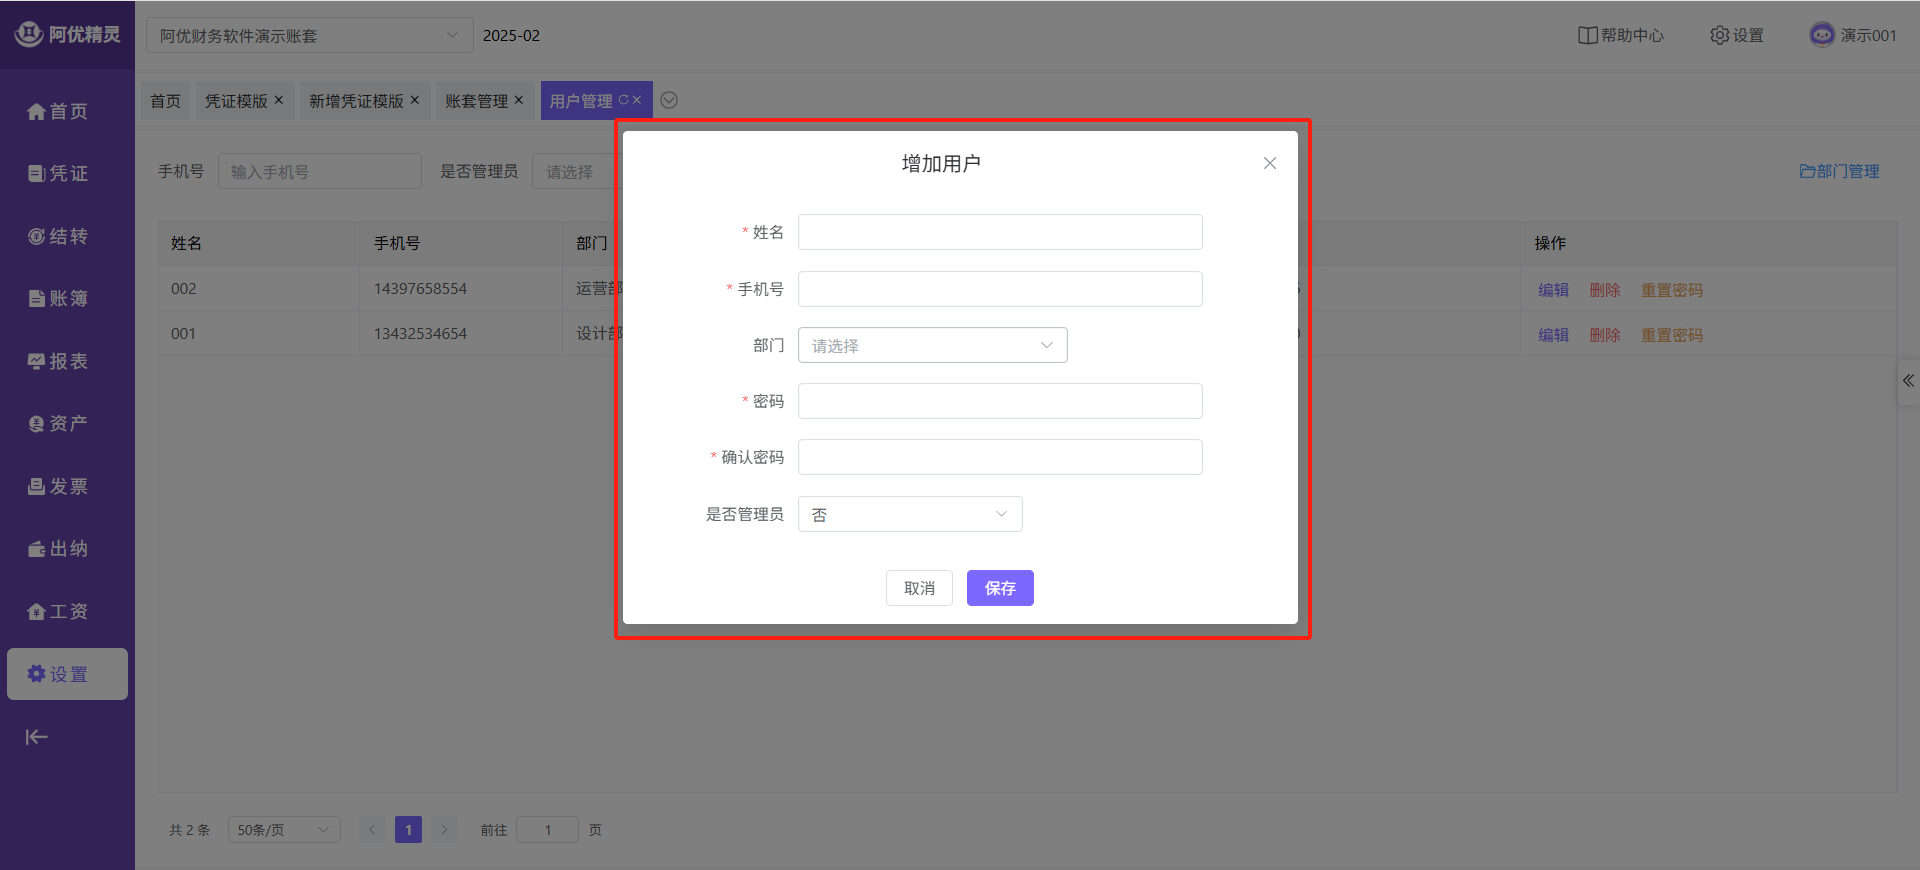Viewport: 1920px width, 870px height.
Task: Collapse the left sidebar with arrow icon
Action: pos(37,737)
